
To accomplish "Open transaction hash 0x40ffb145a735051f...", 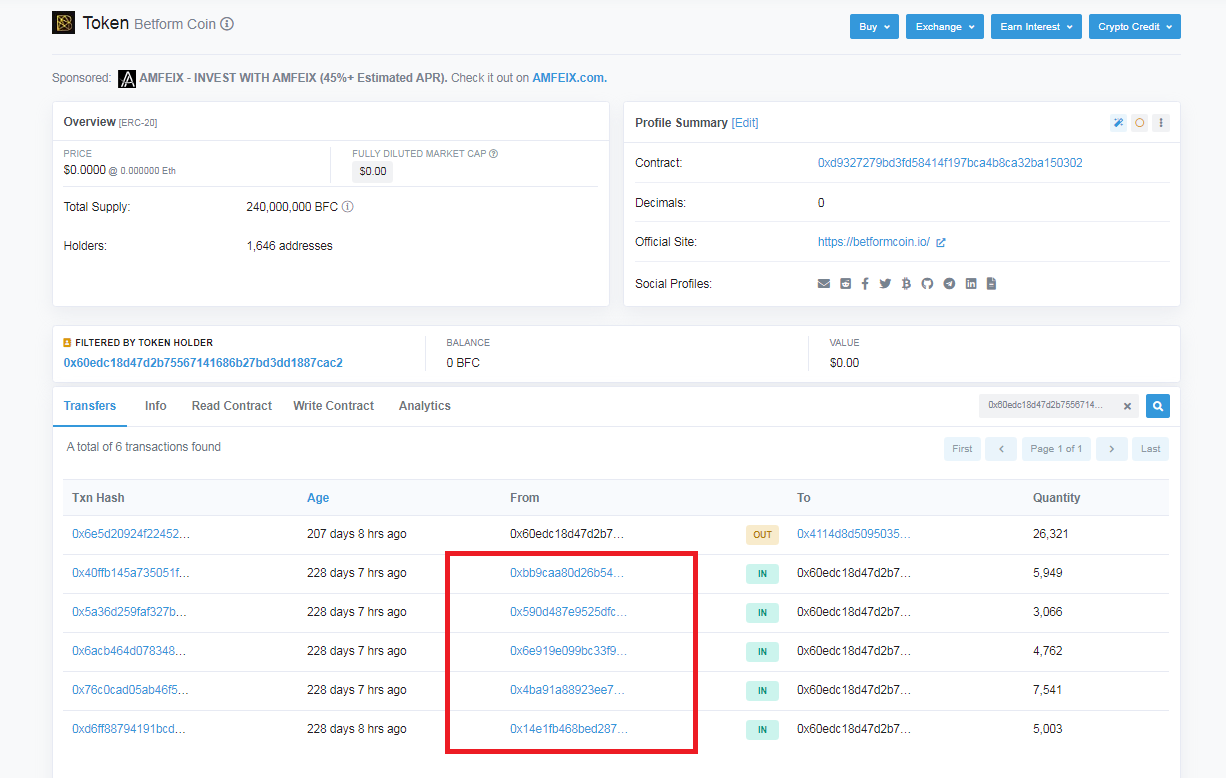I will [130, 573].
